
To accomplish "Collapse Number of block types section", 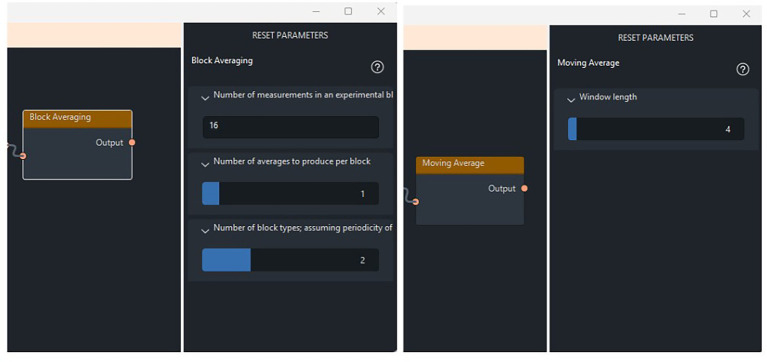I will [205, 230].
